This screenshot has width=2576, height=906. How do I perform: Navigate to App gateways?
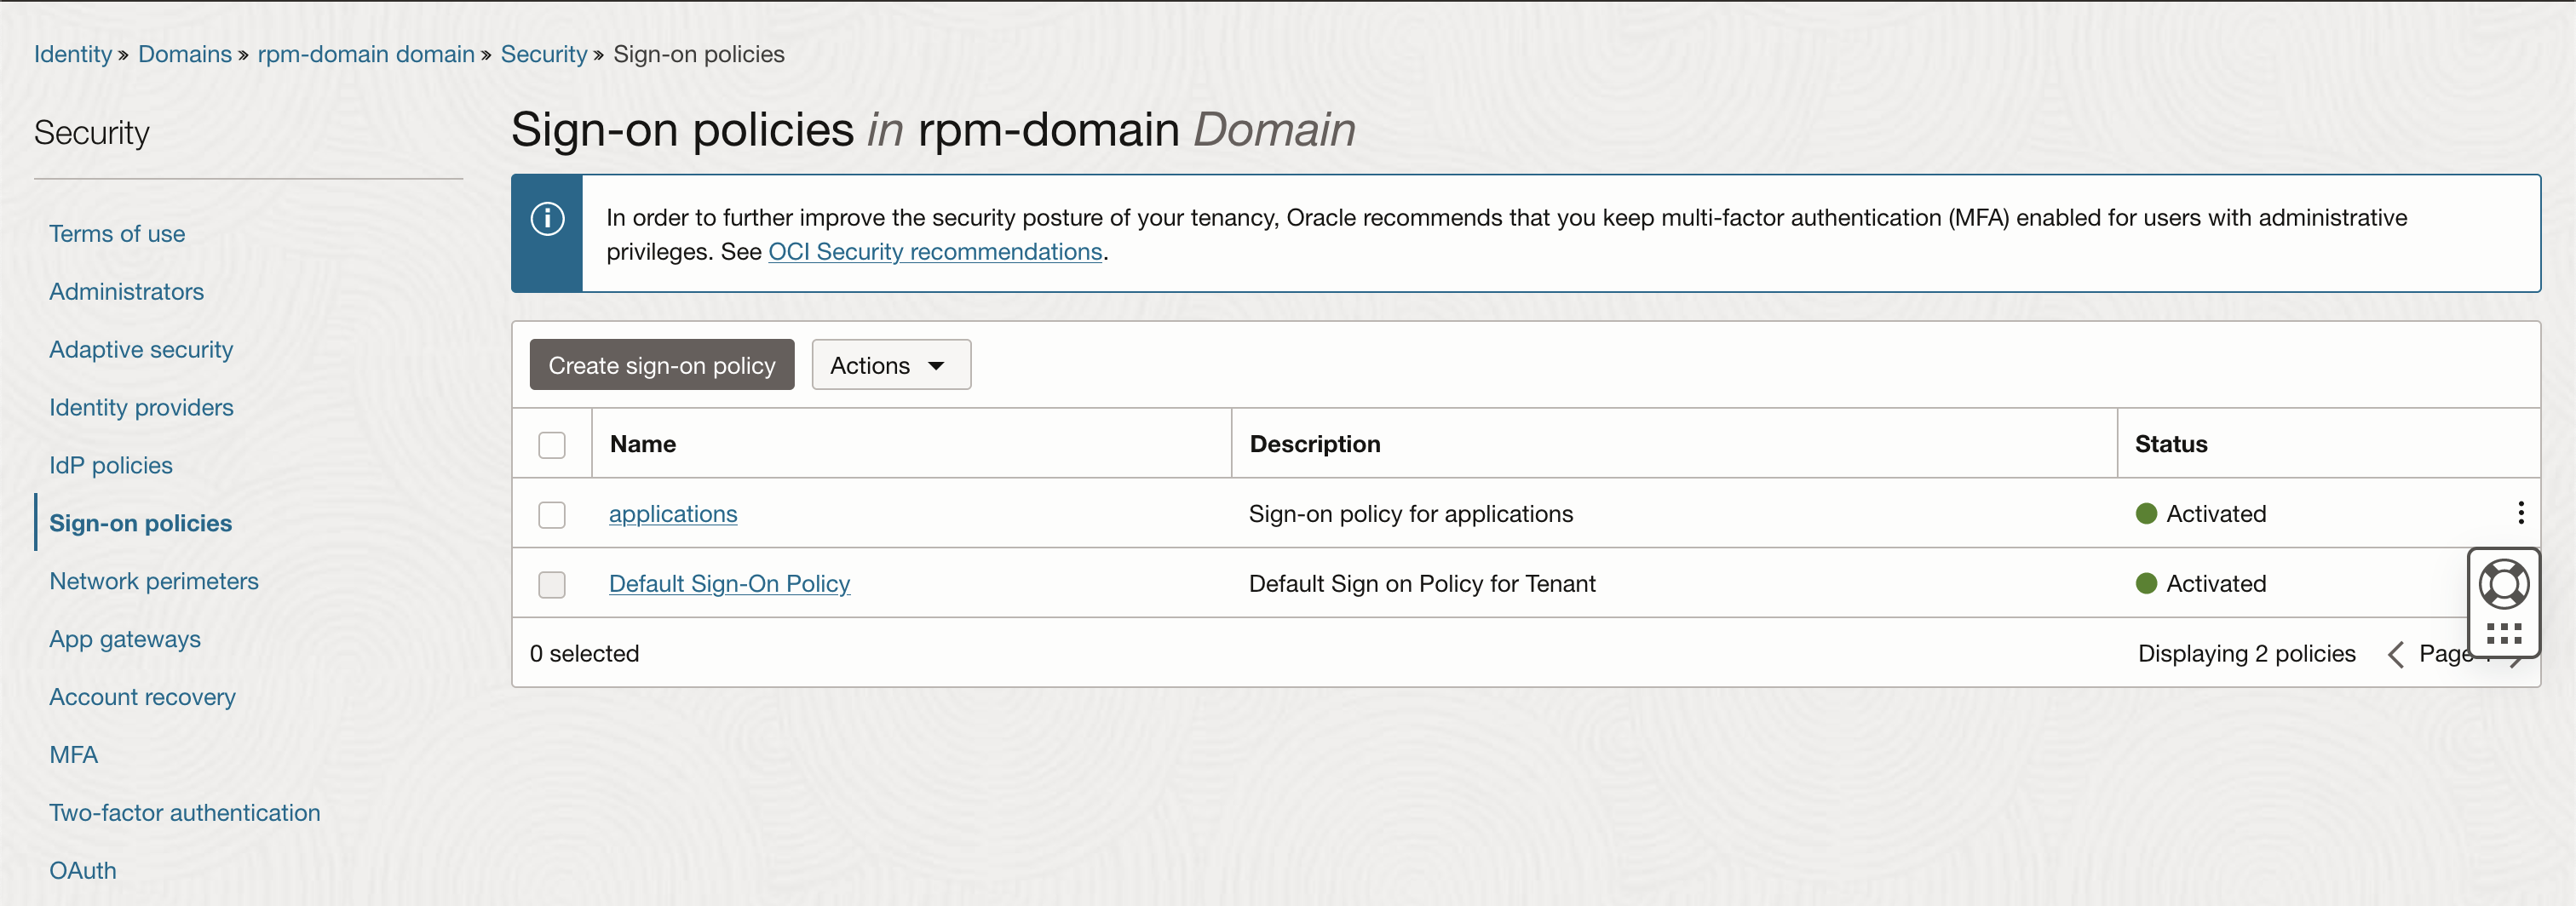(125, 640)
